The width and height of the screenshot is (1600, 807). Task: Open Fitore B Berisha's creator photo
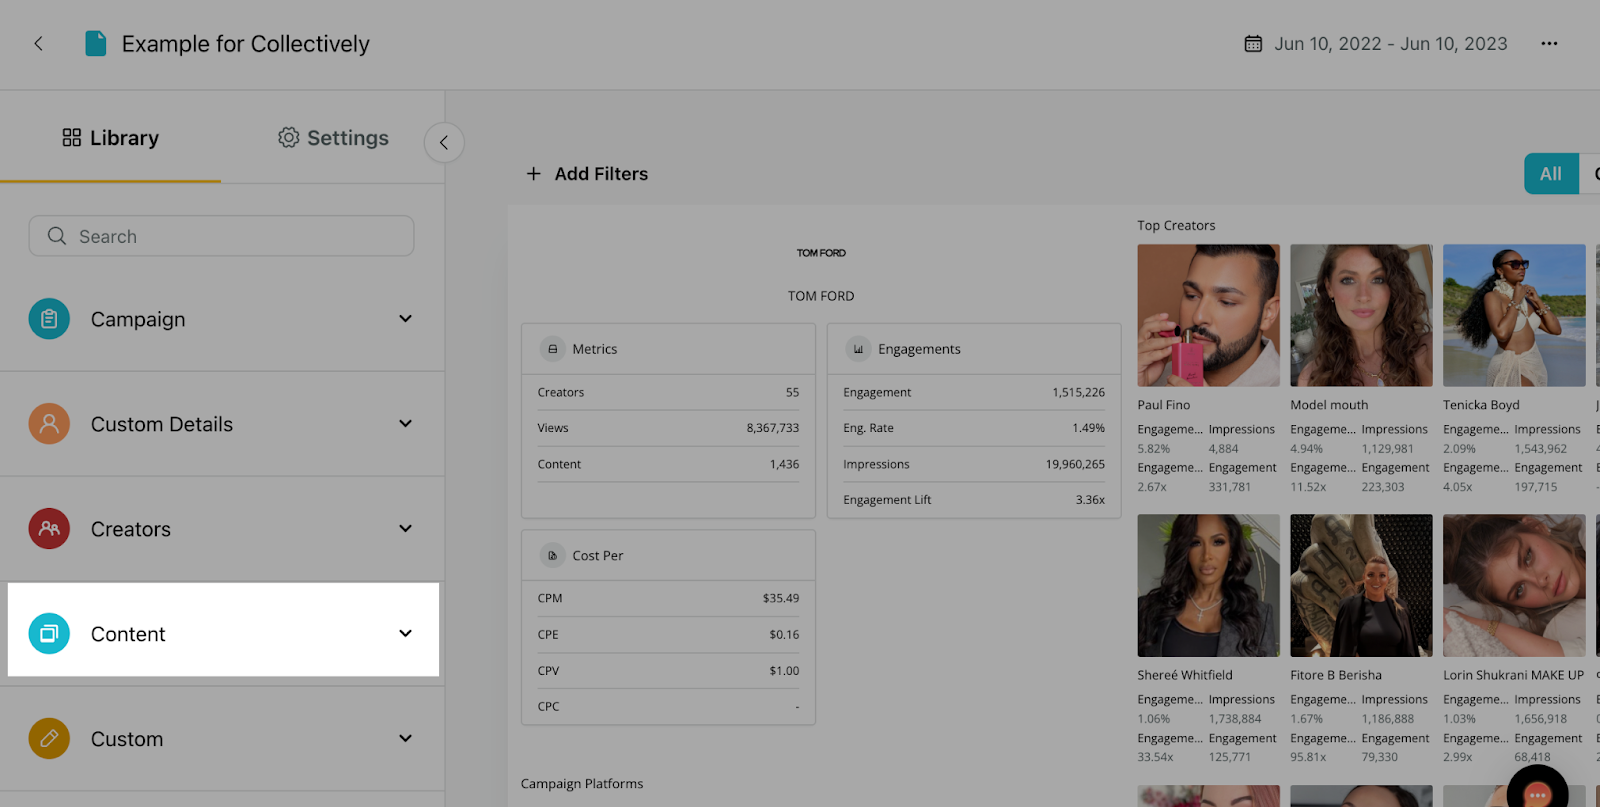coord(1361,585)
